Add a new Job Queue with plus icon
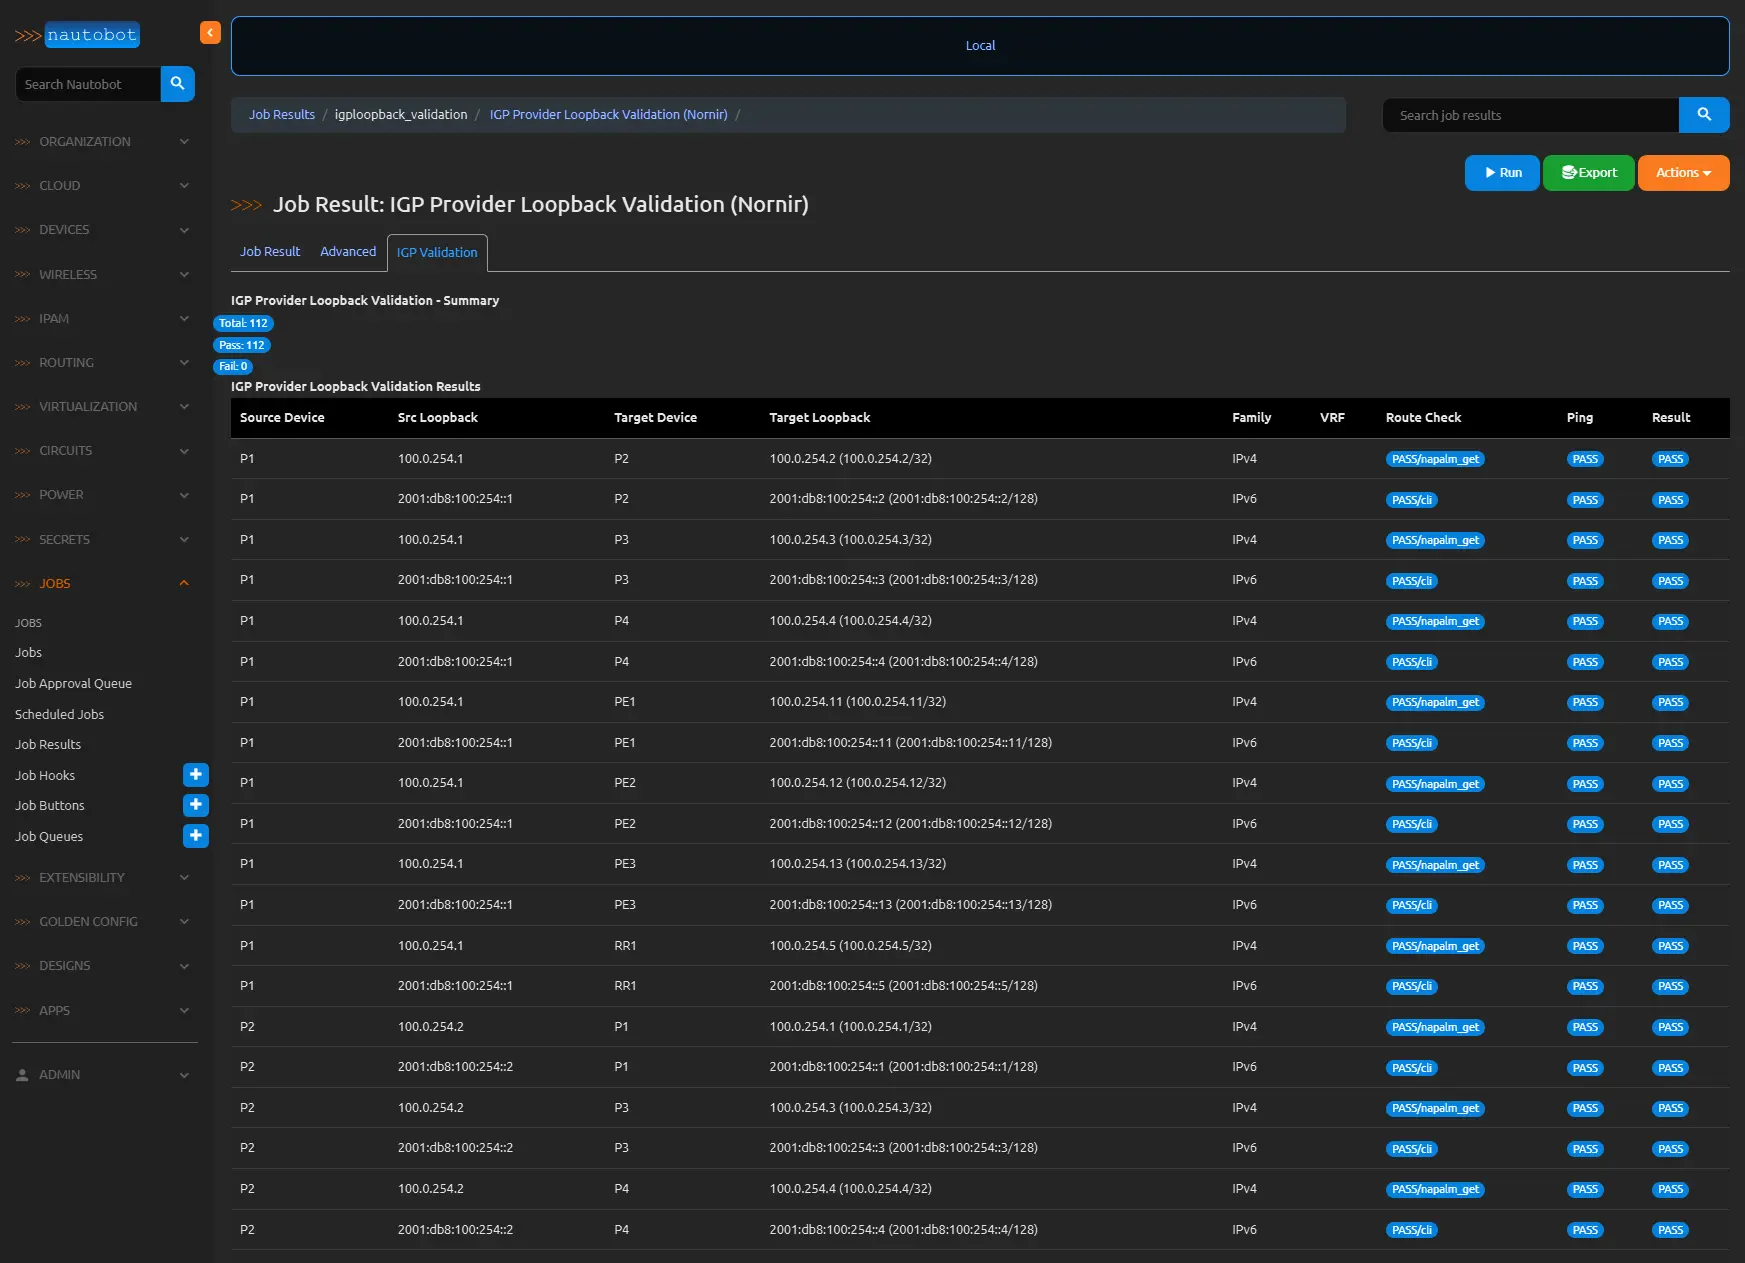Image resolution: width=1745 pixels, height=1263 pixels. pyautogui.click(x=196, y=836)
